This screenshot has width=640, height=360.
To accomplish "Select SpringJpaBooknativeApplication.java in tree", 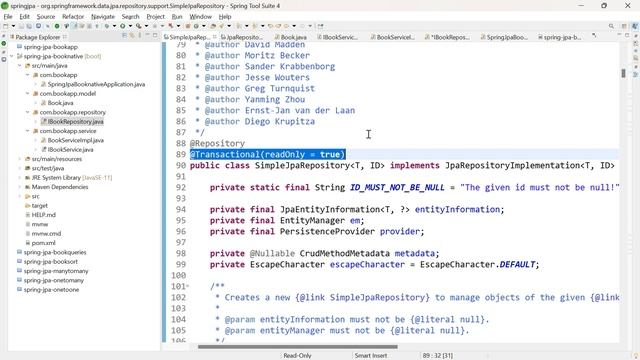I will tap(96, 84).
